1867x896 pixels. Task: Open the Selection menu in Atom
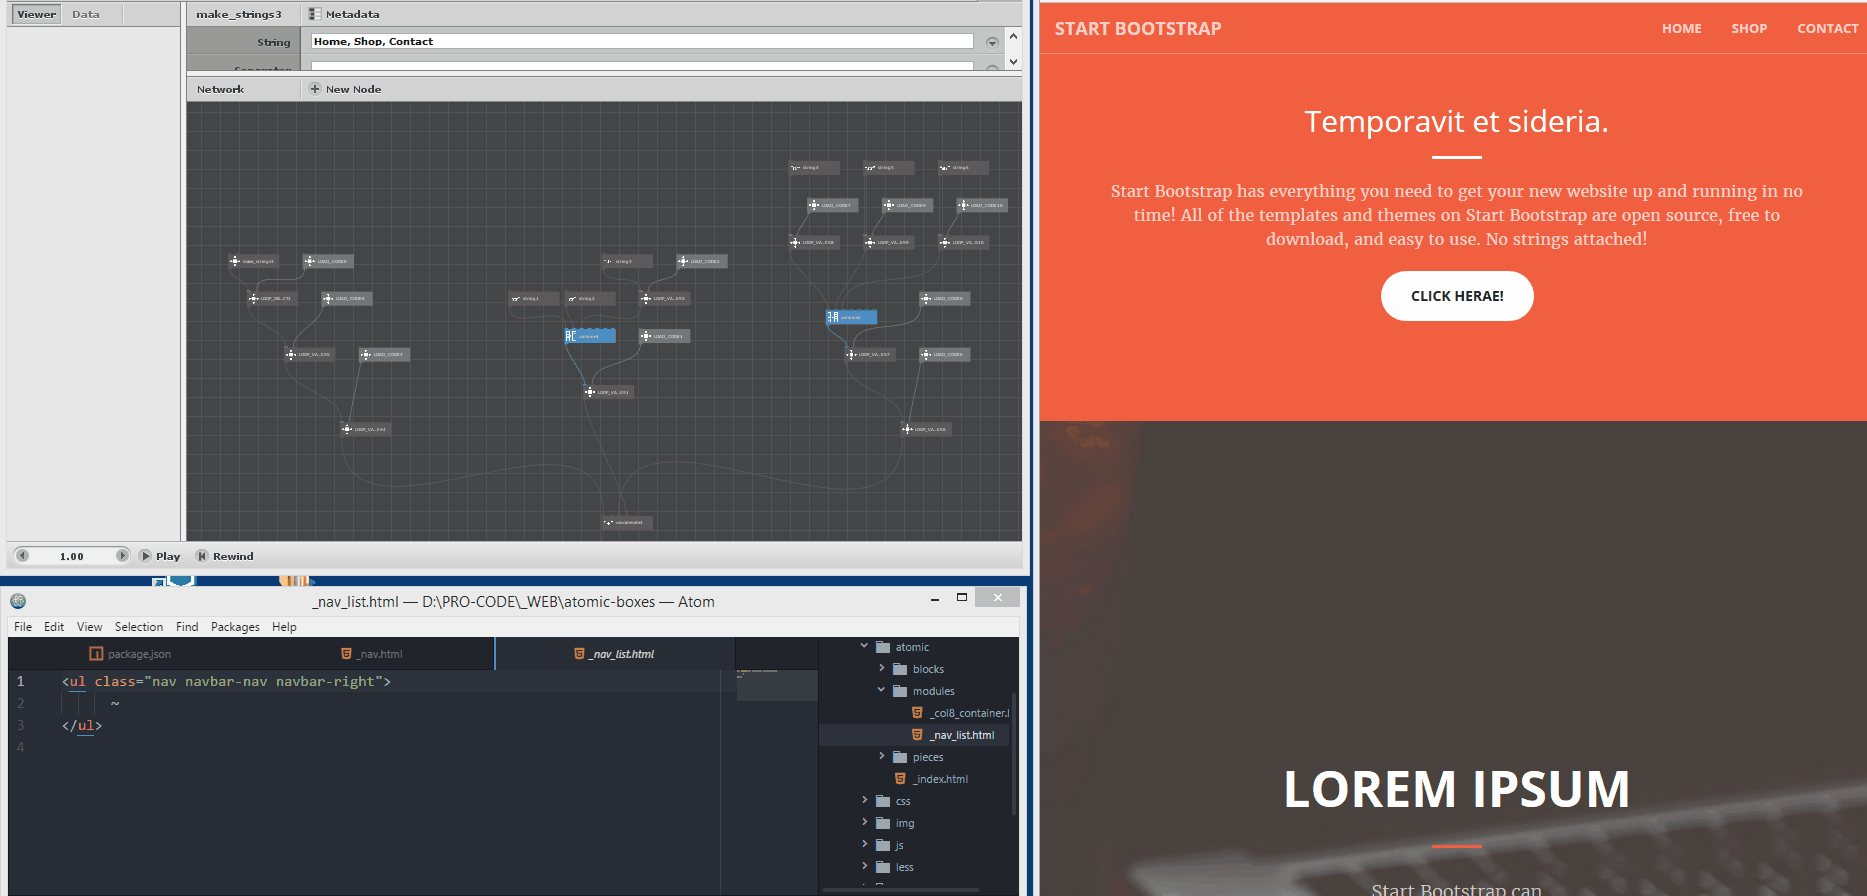(139, 627)
